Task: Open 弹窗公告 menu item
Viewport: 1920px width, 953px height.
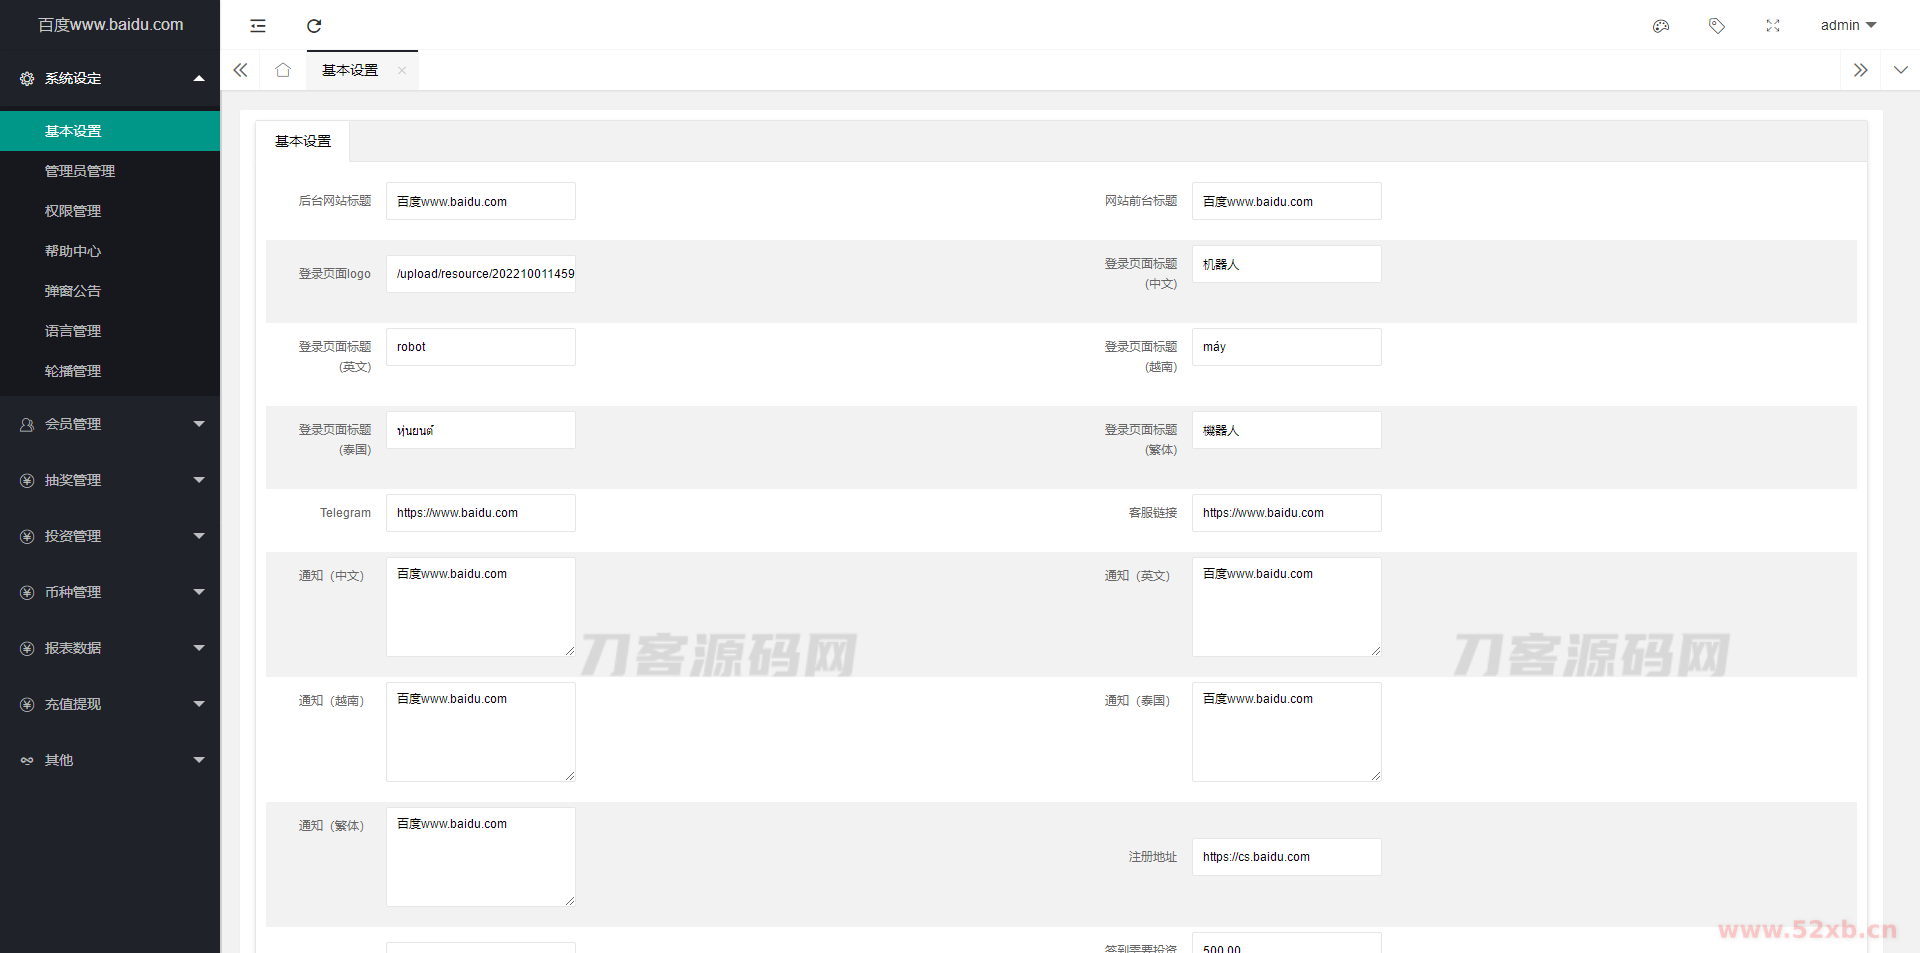Action: click(73, 291)
